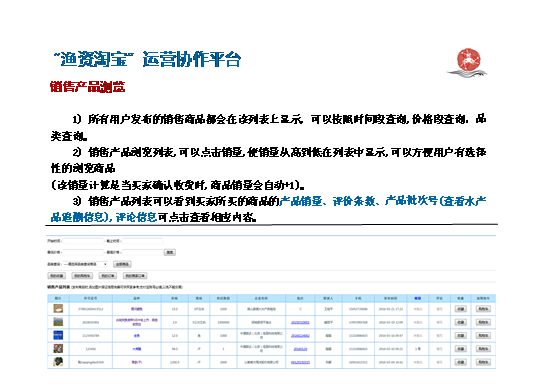Open the fifth row product thumbnail
This screenshot has height=390, width=554.
[x=58, y=362]
